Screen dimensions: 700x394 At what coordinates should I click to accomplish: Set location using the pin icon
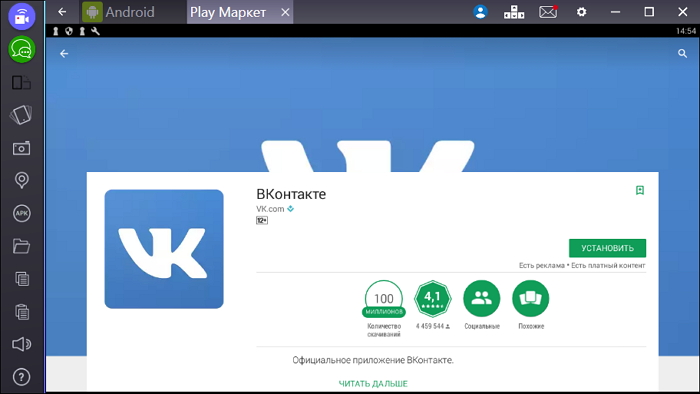click(21, 180)
